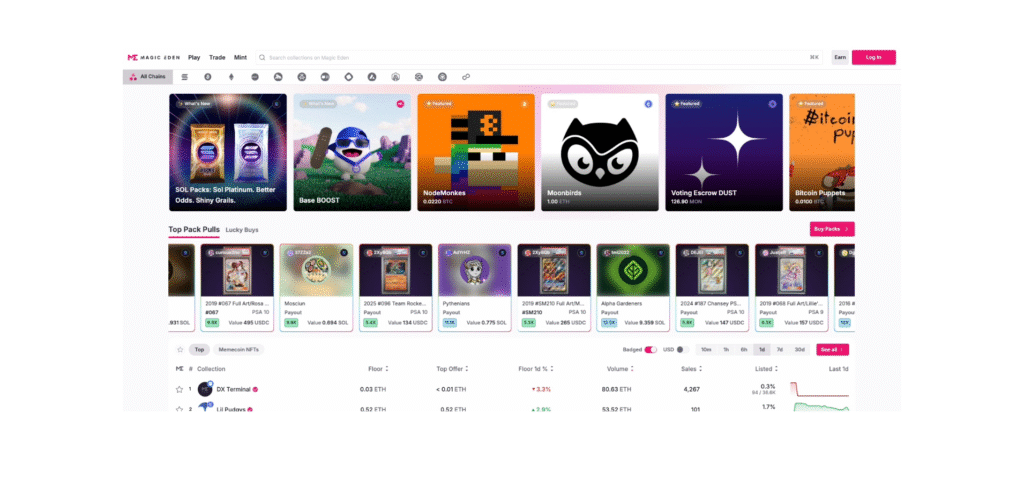
Task: Toggle the USD currency switch
Action: (x=682, y=350)
